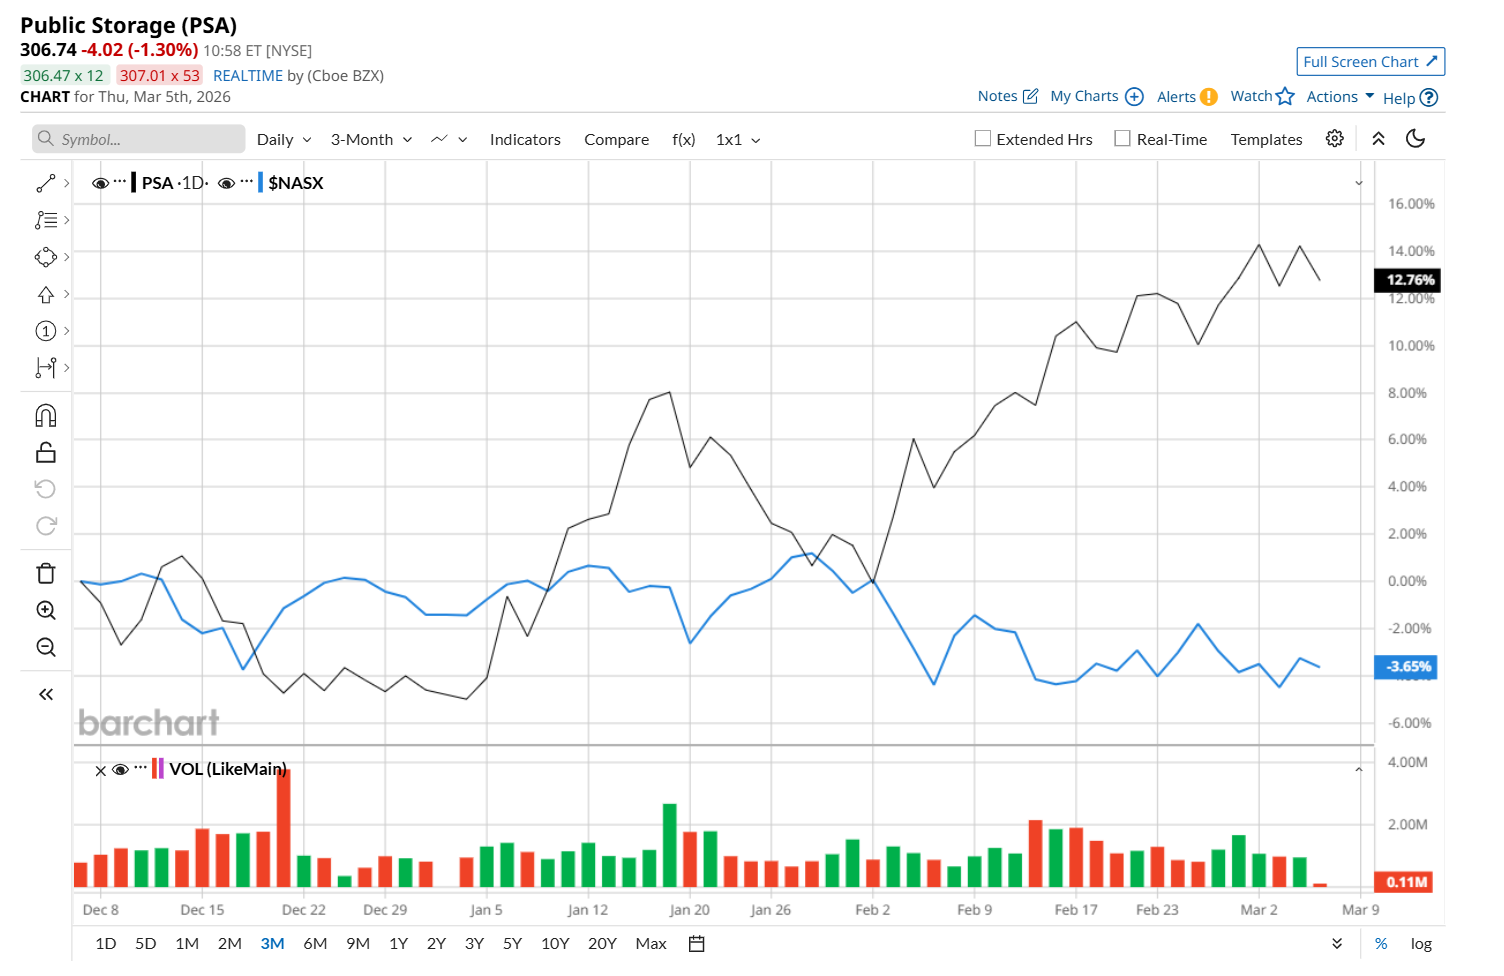The height and width of the screenshot is (976, 1504).
Task: Open the Templates menu
Action: click(1266, 140)
